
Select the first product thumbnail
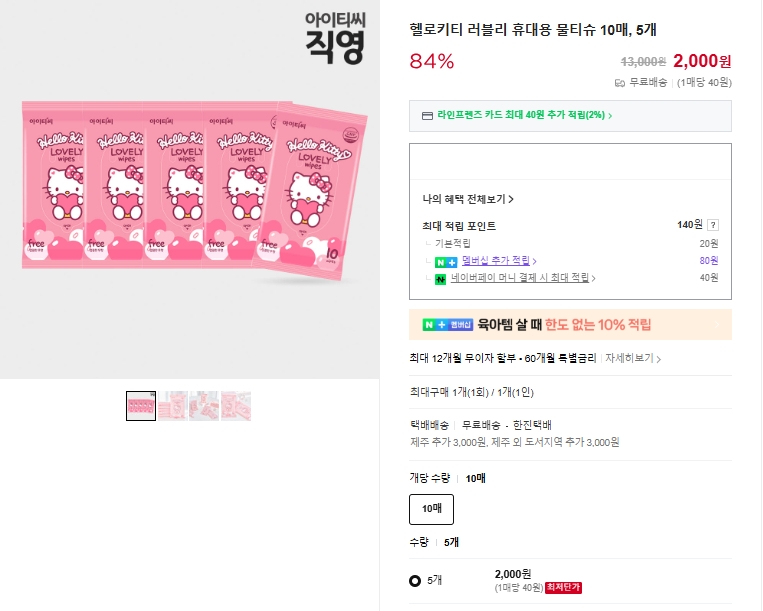click(141, 405)
